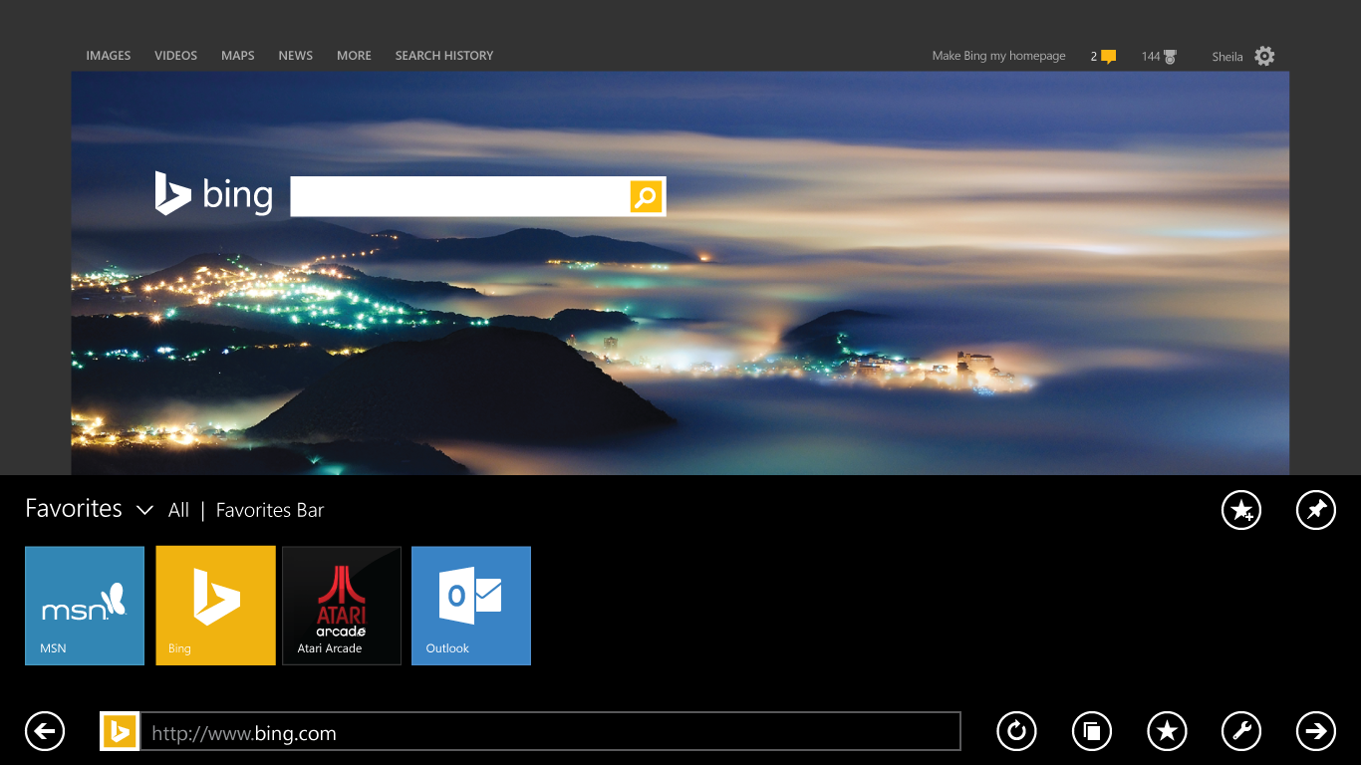Click the Sheila account name

pos(1227,57)
